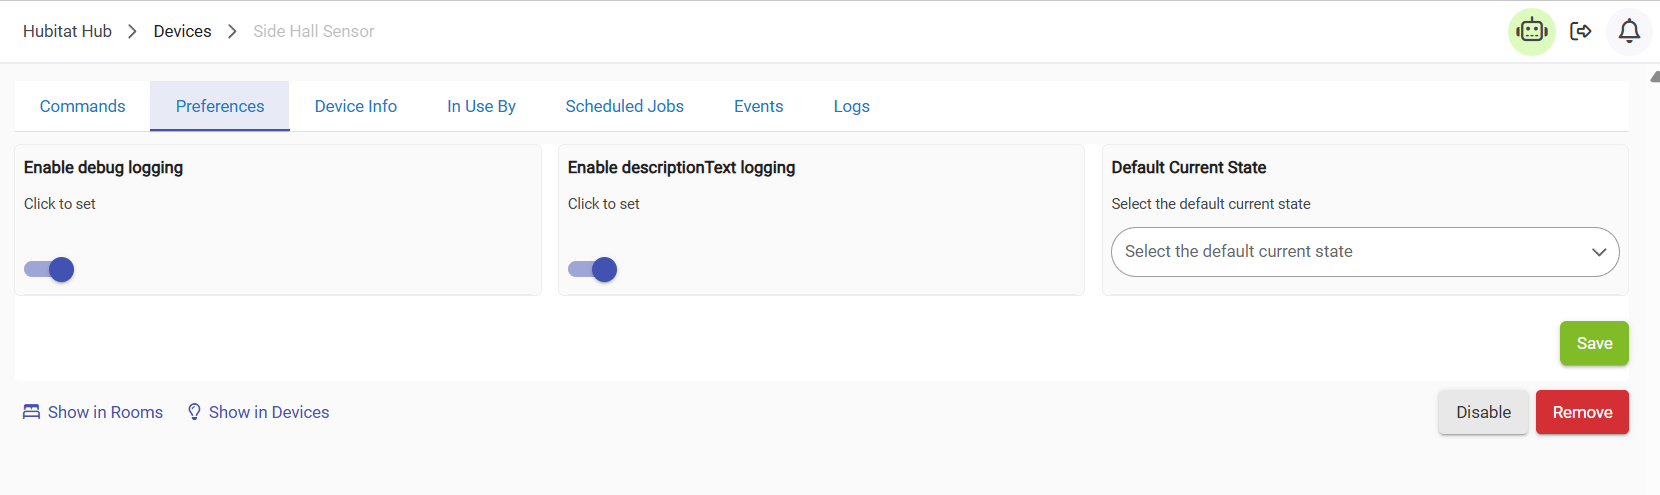Click the red Remove button
The height and width of the screenshot is (495, 1660).
tap(1582, 412)
